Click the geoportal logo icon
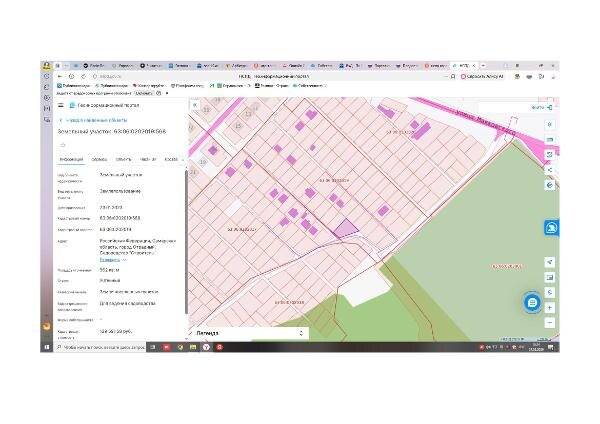The height and width of the screenshot is (424, 600). tap(72, 105)
